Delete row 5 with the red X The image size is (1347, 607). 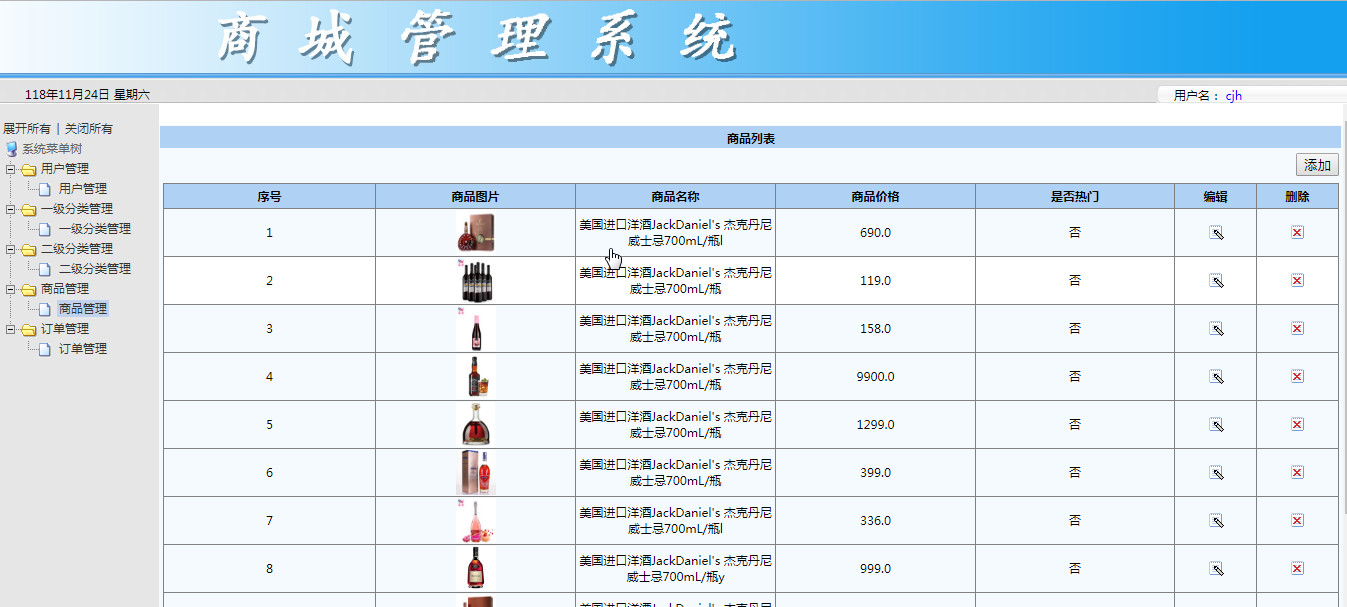pyautogui.click(x=1297, y=425)
